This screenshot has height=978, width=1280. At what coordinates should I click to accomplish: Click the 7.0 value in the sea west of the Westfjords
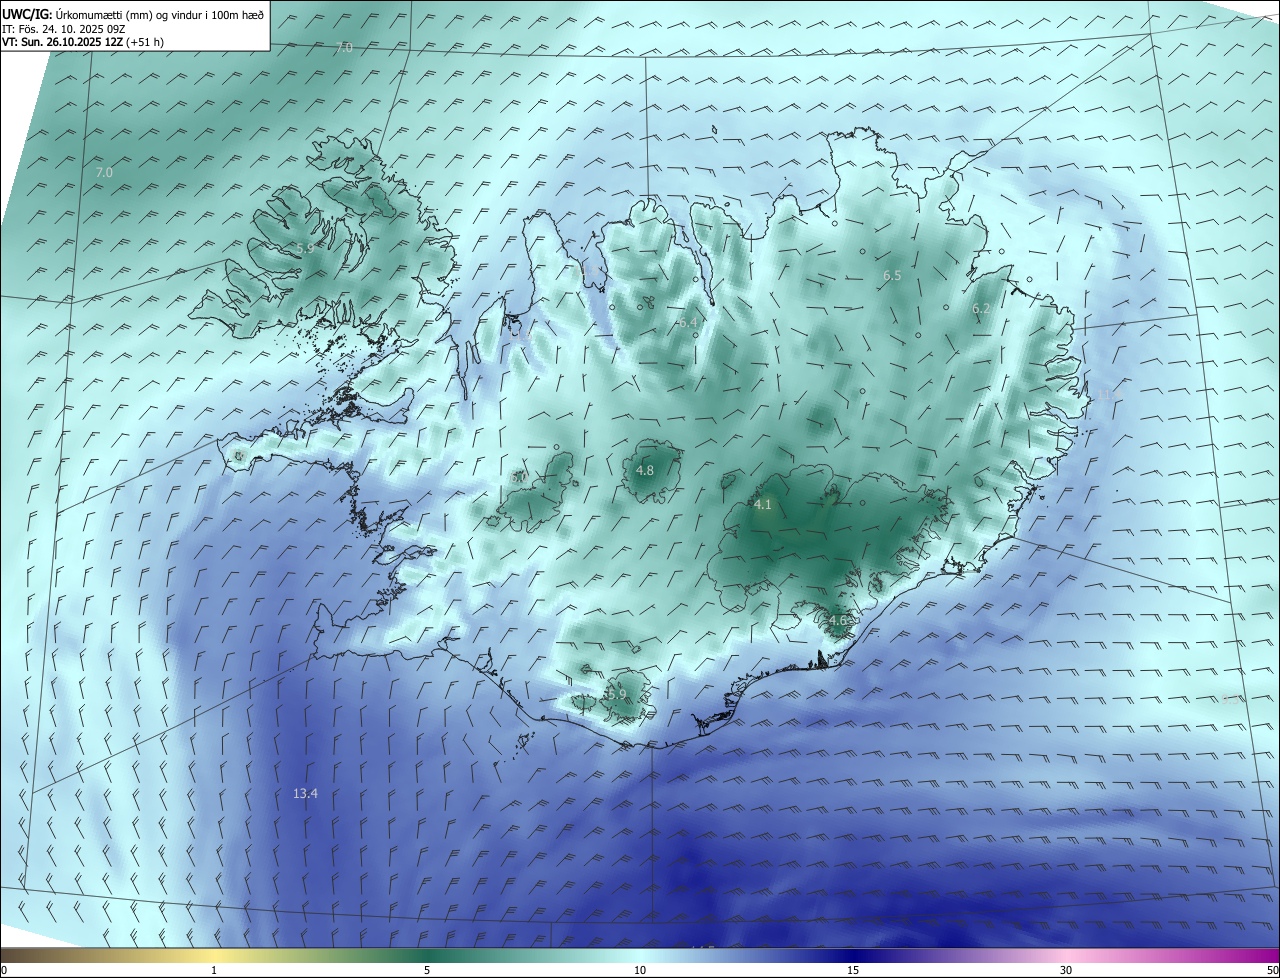(x=104, y=173)
